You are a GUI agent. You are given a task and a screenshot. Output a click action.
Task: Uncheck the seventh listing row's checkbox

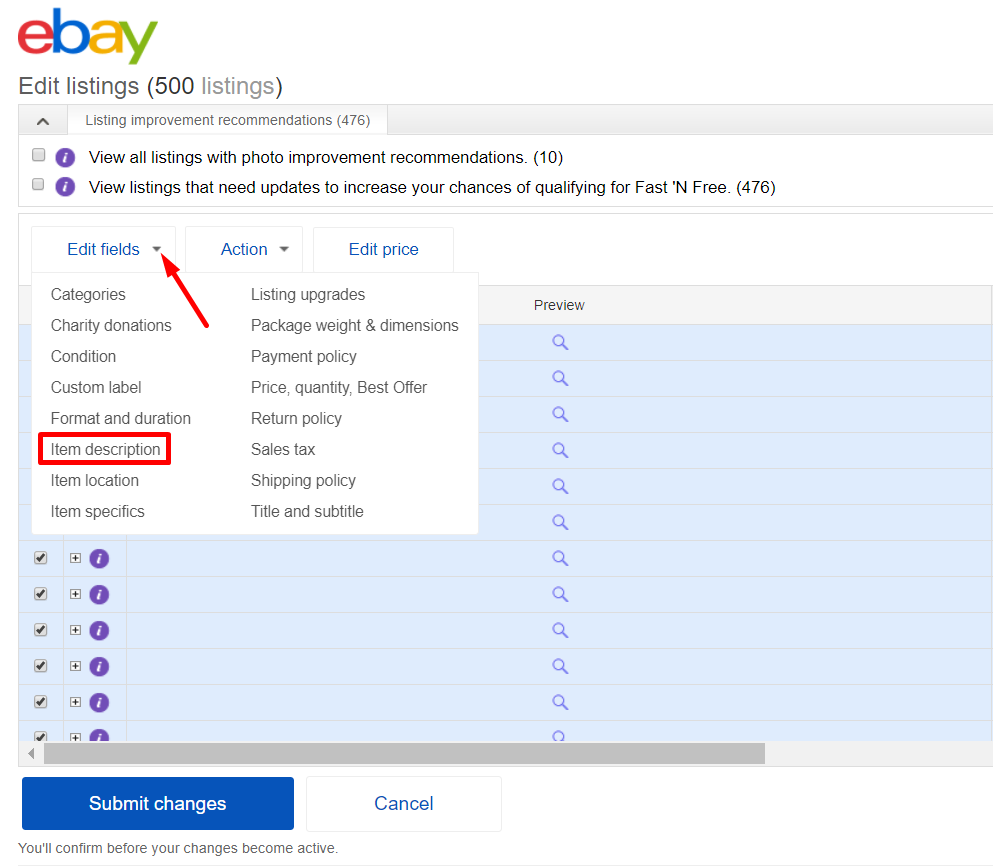[41, 558]
